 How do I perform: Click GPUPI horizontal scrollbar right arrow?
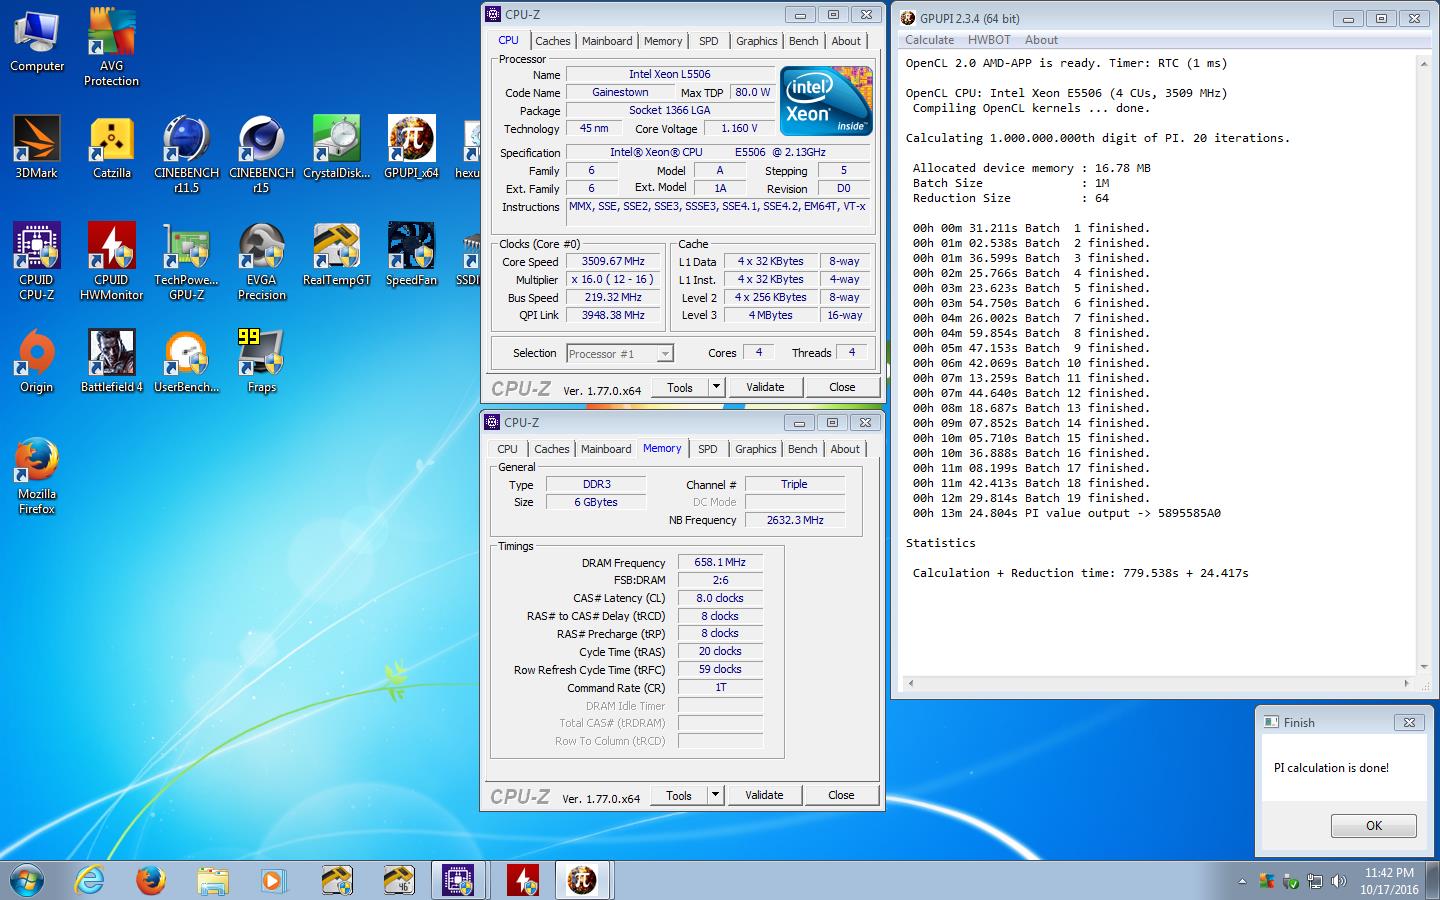(1407, 684)
